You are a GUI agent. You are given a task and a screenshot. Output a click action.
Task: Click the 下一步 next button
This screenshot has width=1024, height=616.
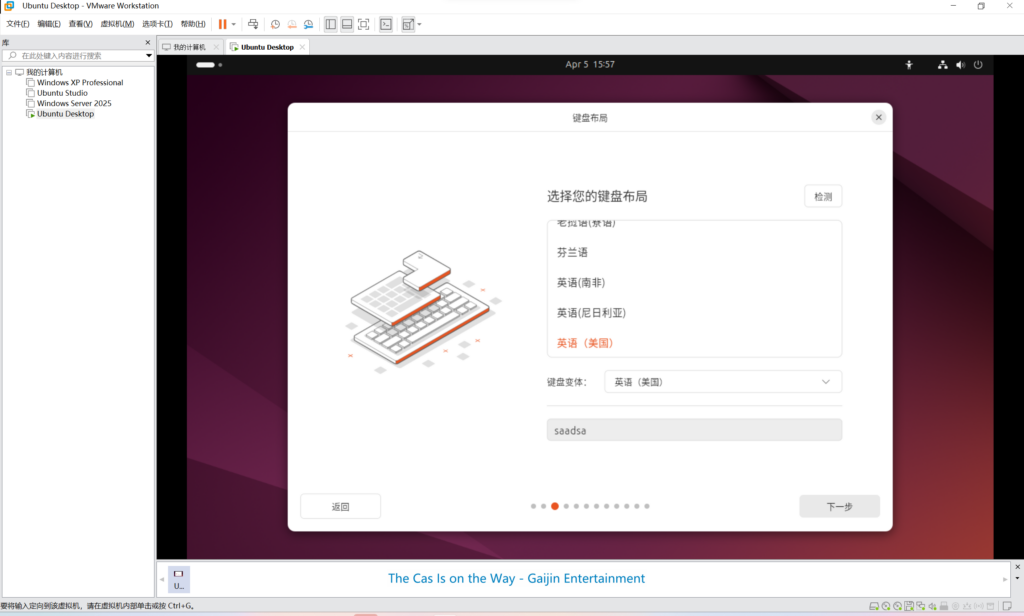tap(839, 506)
